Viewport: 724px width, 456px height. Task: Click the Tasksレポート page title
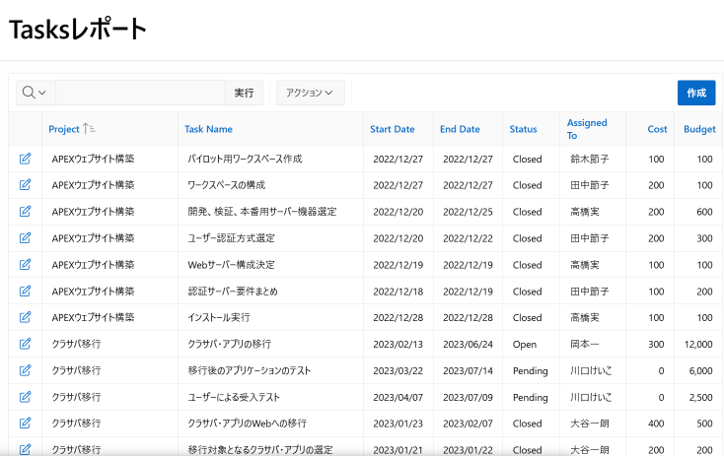coord(78,29)
